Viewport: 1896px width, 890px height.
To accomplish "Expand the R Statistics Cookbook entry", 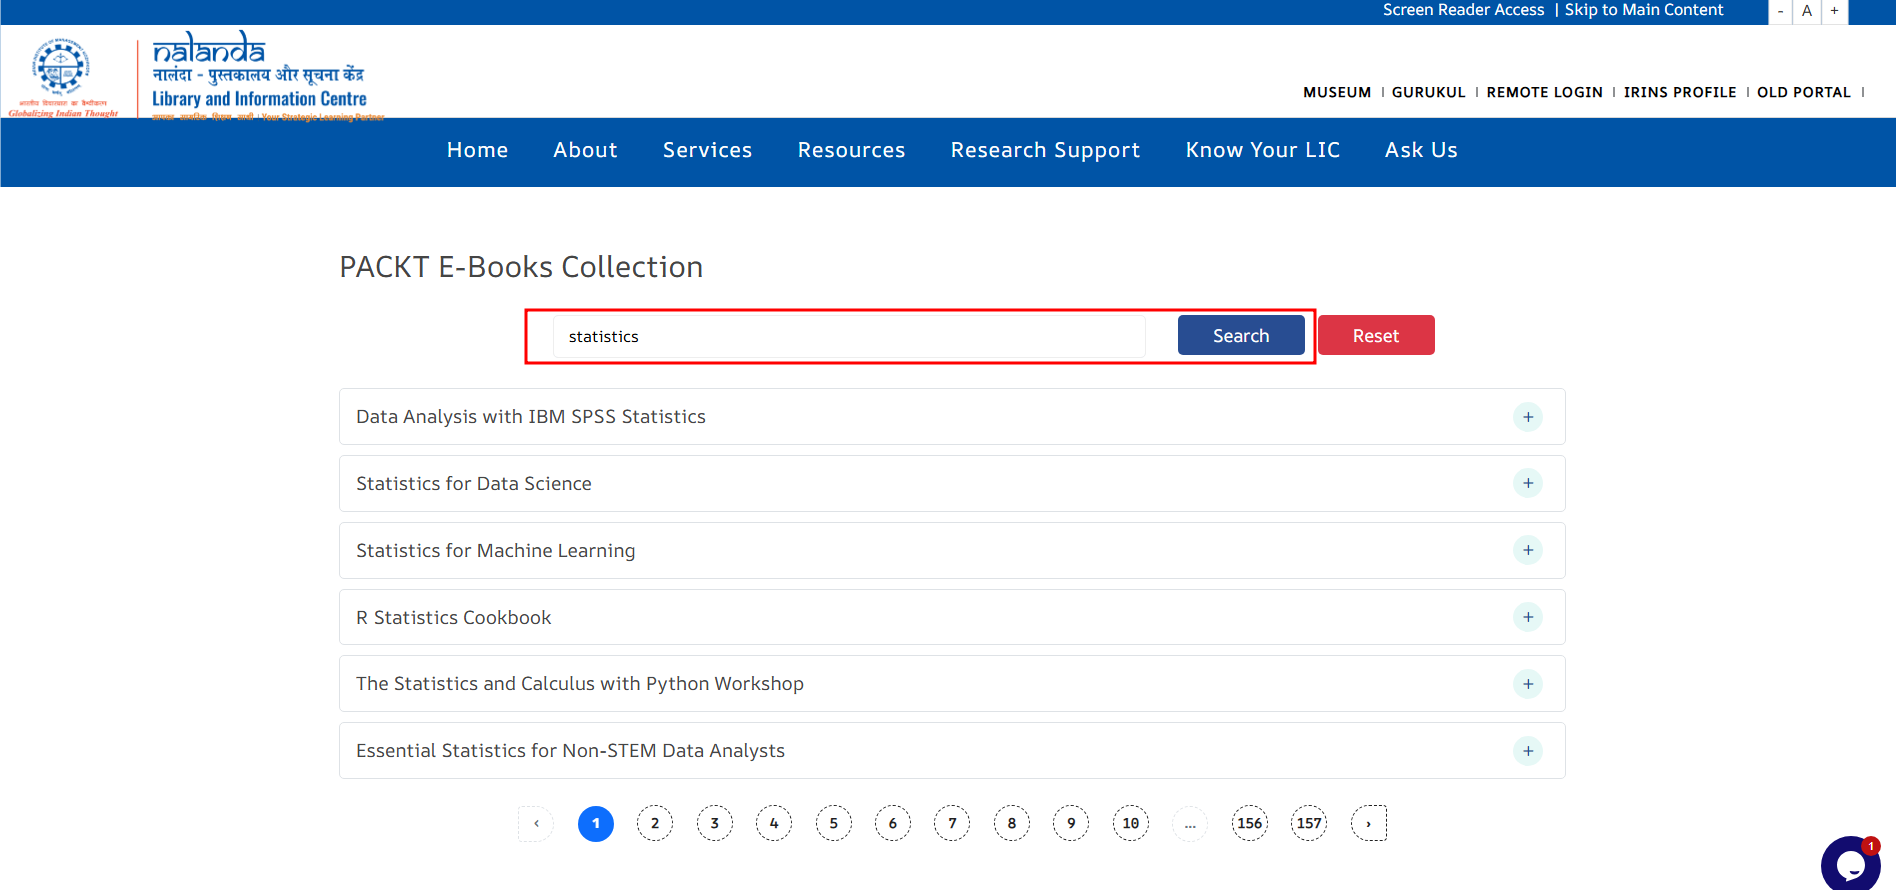I will (x=1527, y=617).
